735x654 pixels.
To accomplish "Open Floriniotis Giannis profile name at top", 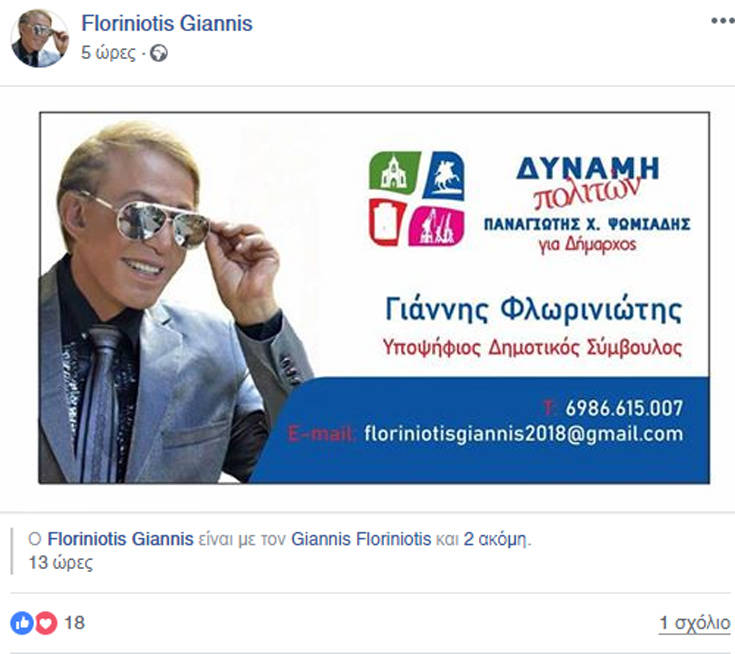I will [x=167, y=23].
